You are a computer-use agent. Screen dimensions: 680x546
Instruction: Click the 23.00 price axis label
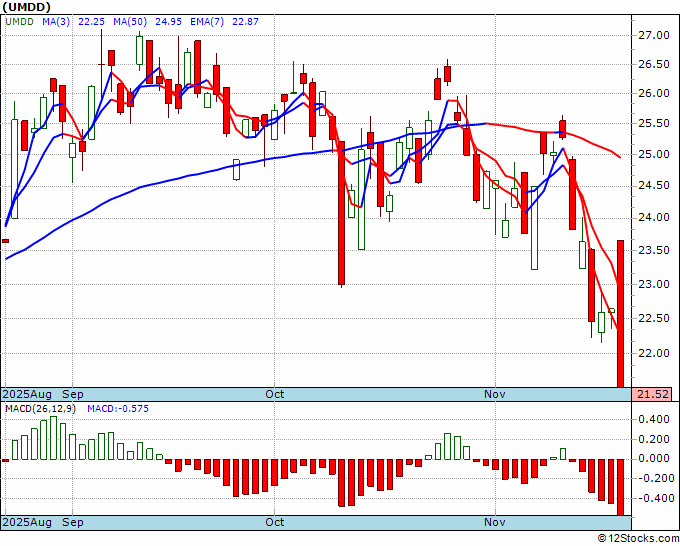click(654, 284)
